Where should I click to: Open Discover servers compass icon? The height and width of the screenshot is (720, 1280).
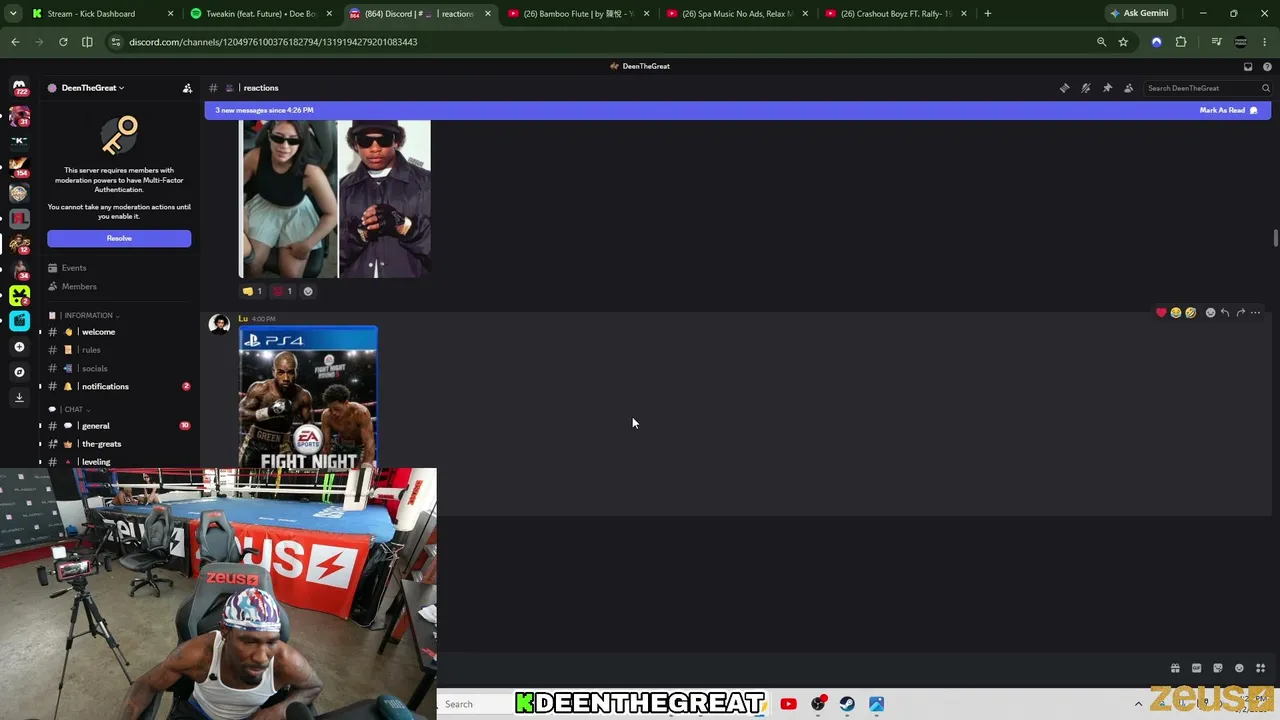pos(19,372)
